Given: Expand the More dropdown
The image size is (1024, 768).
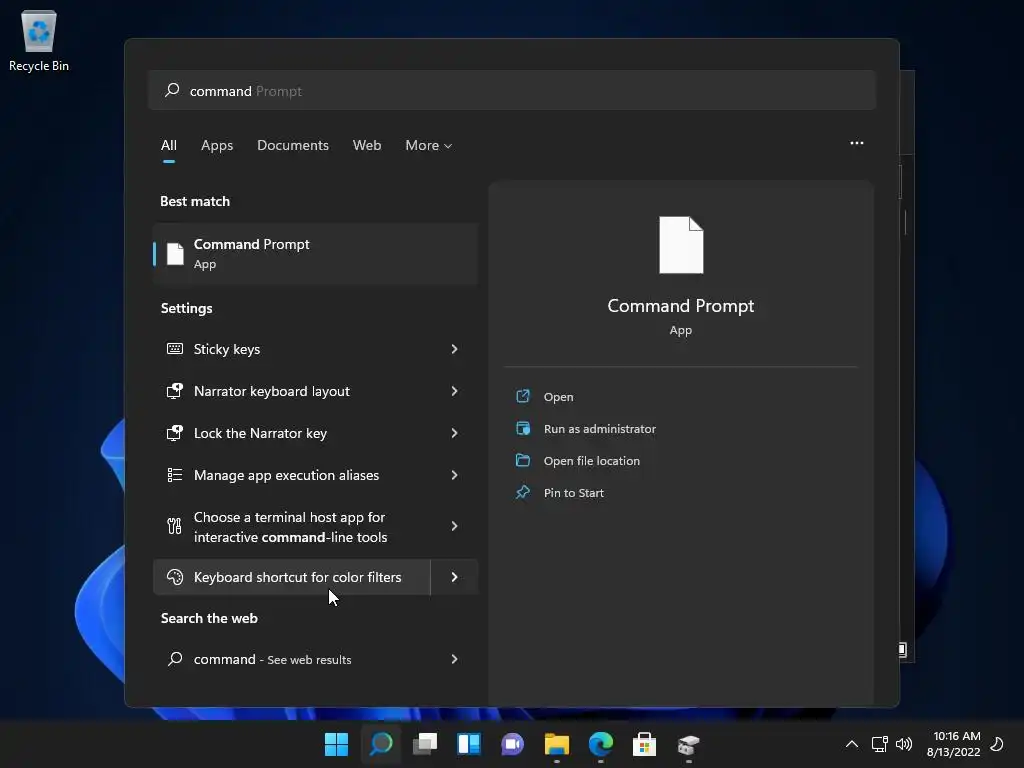Looking at the screenshot, I should tap(428, 145).
